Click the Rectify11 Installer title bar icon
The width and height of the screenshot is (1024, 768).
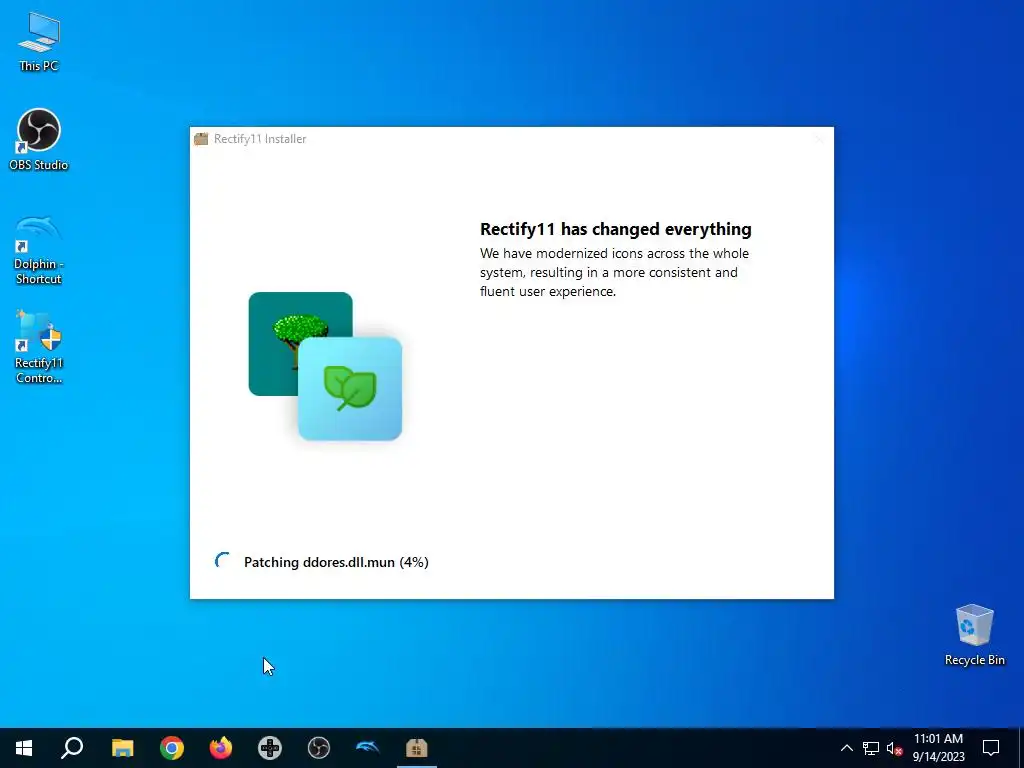(201, 138)
